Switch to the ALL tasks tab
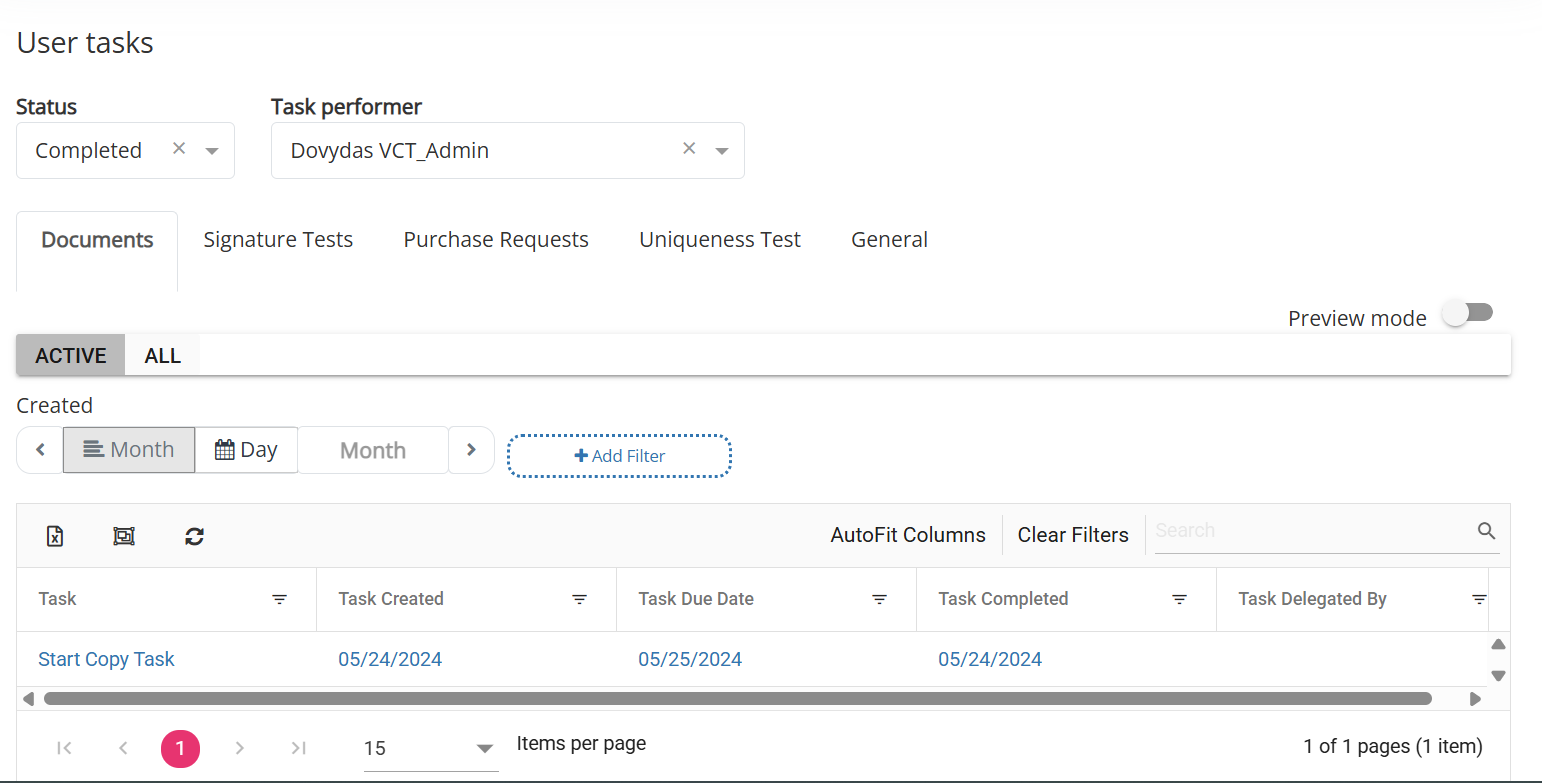 pyautogui.click(x=162, y=355)
